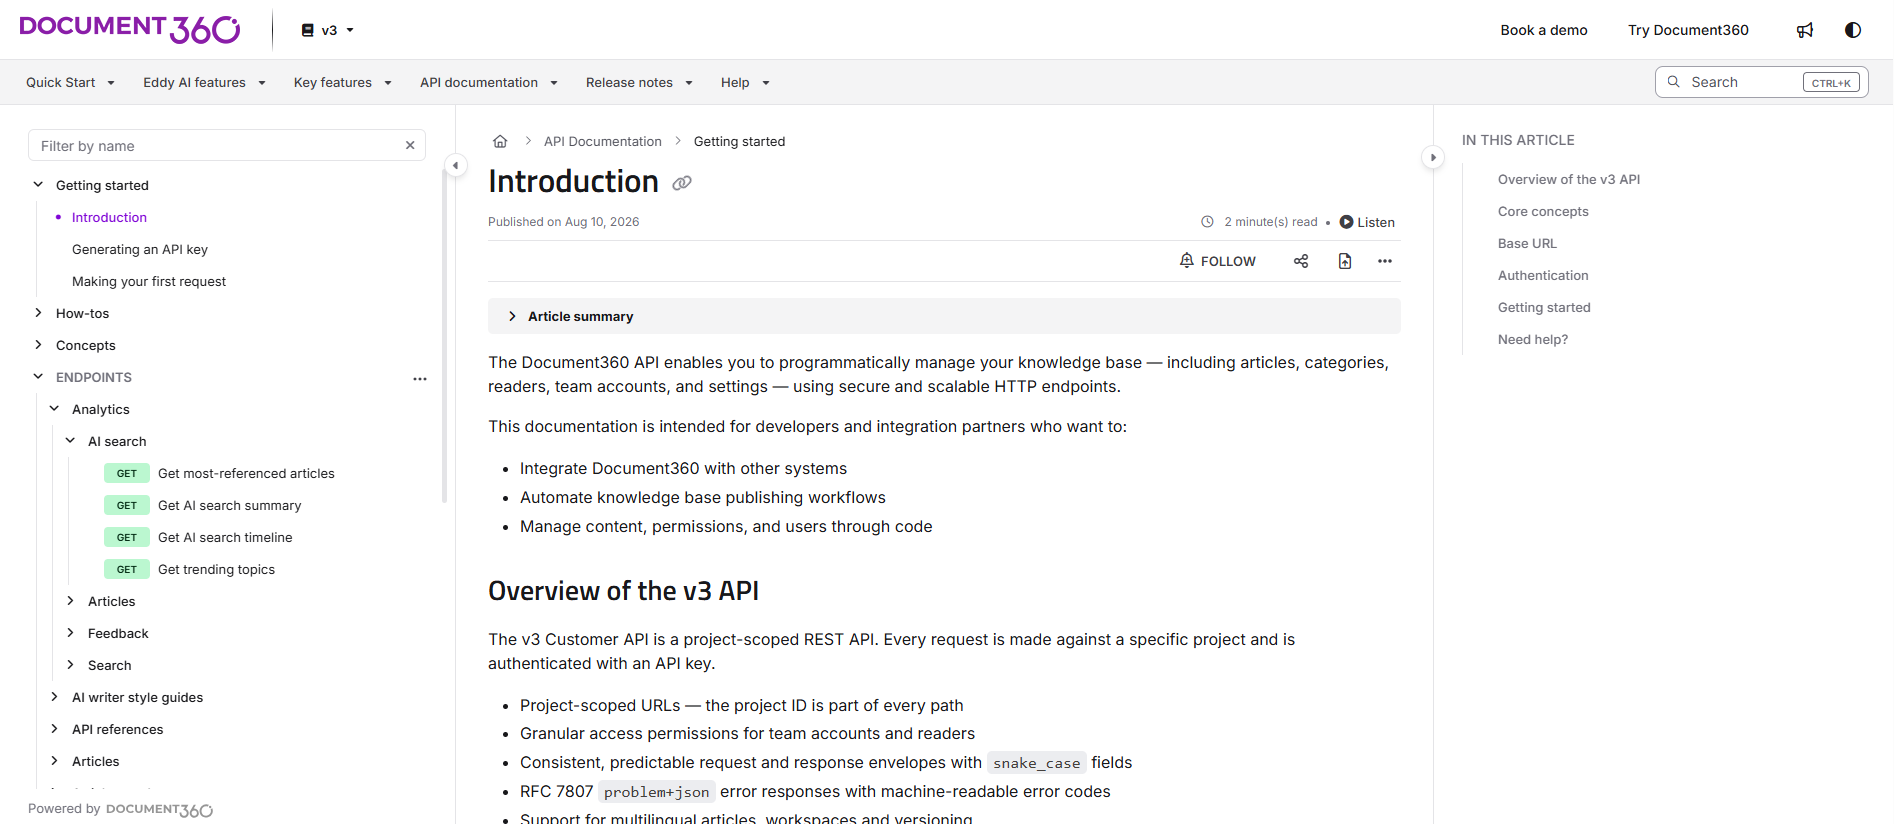Go to the home breadcrumb icon

pos(500,141)
